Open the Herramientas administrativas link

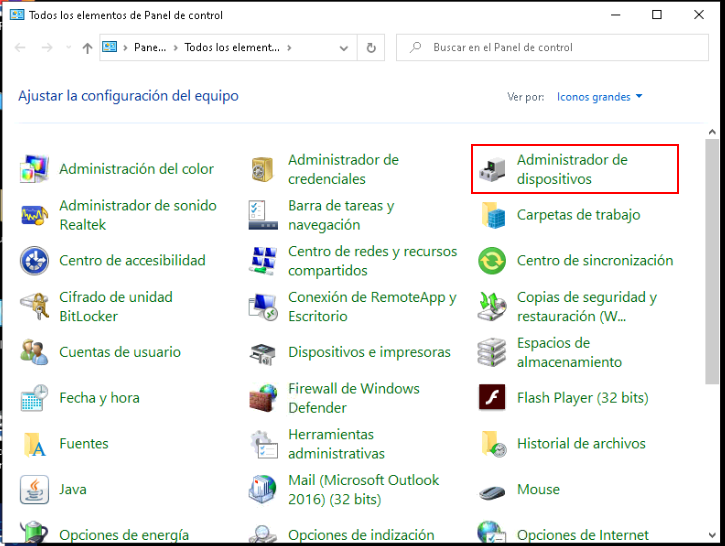[x=336, y=444]
